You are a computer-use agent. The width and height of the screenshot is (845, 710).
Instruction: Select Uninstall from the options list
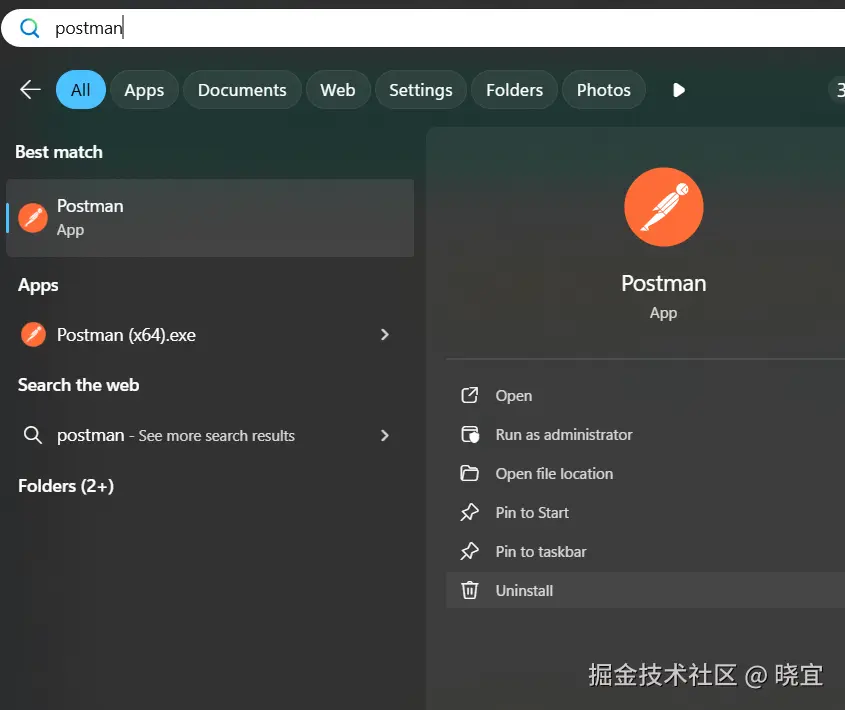[x=524, y=590]
